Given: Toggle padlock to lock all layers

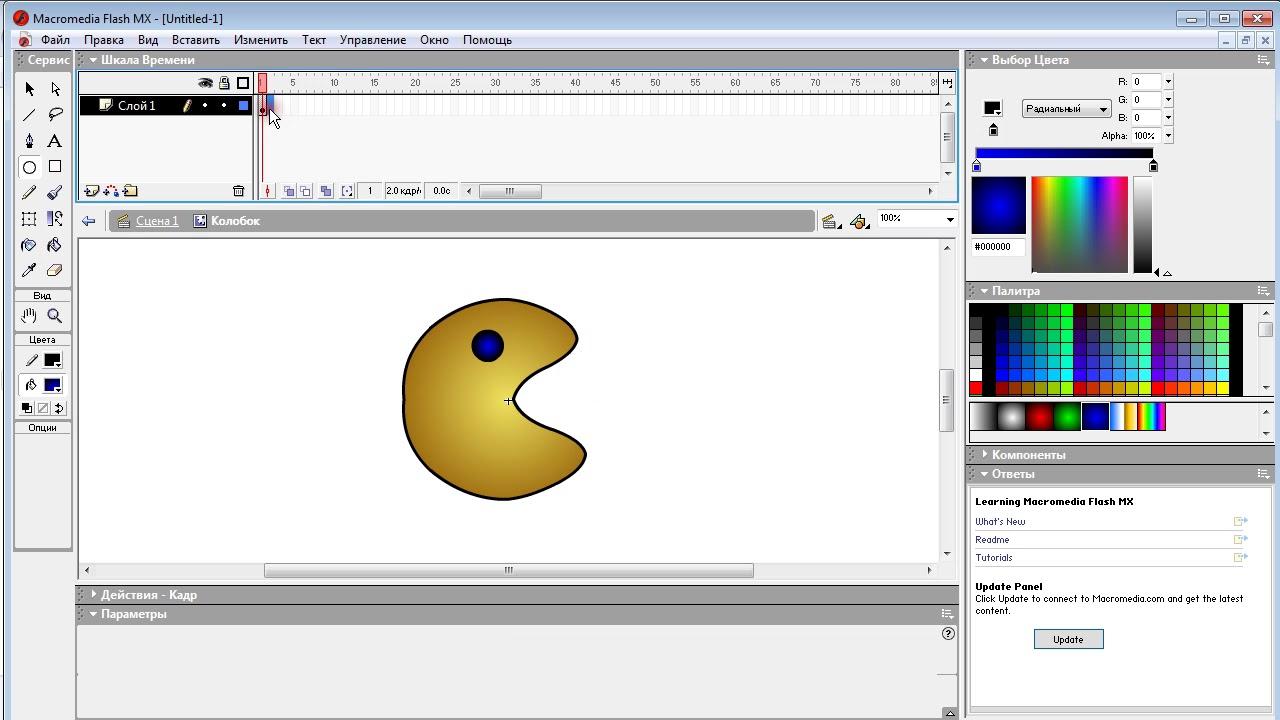Looking at the screenshot, I should [224, 84].
